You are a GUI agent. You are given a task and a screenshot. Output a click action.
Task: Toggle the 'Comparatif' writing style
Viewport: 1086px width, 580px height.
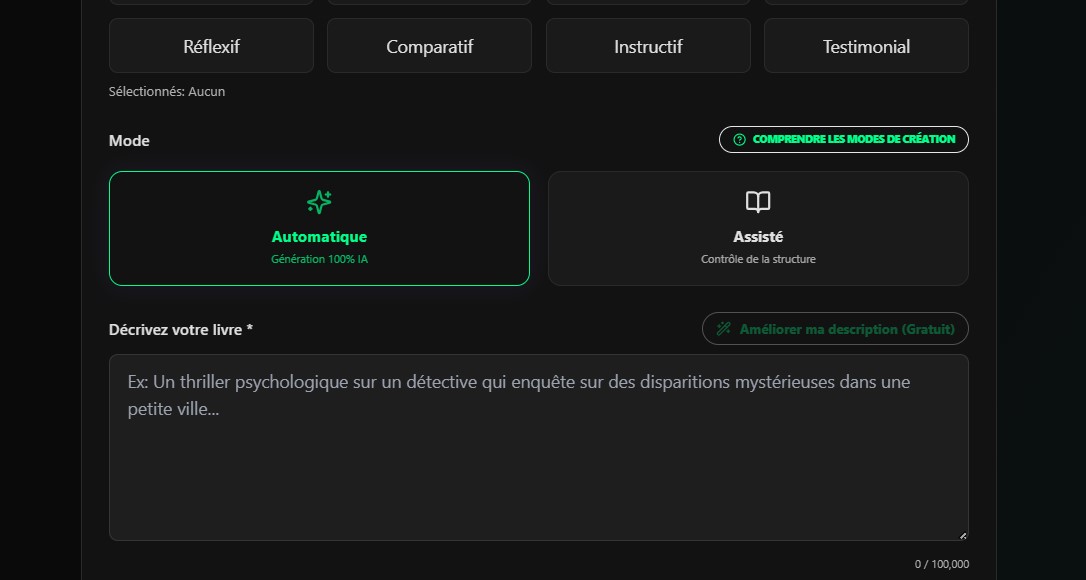point(429,45)
